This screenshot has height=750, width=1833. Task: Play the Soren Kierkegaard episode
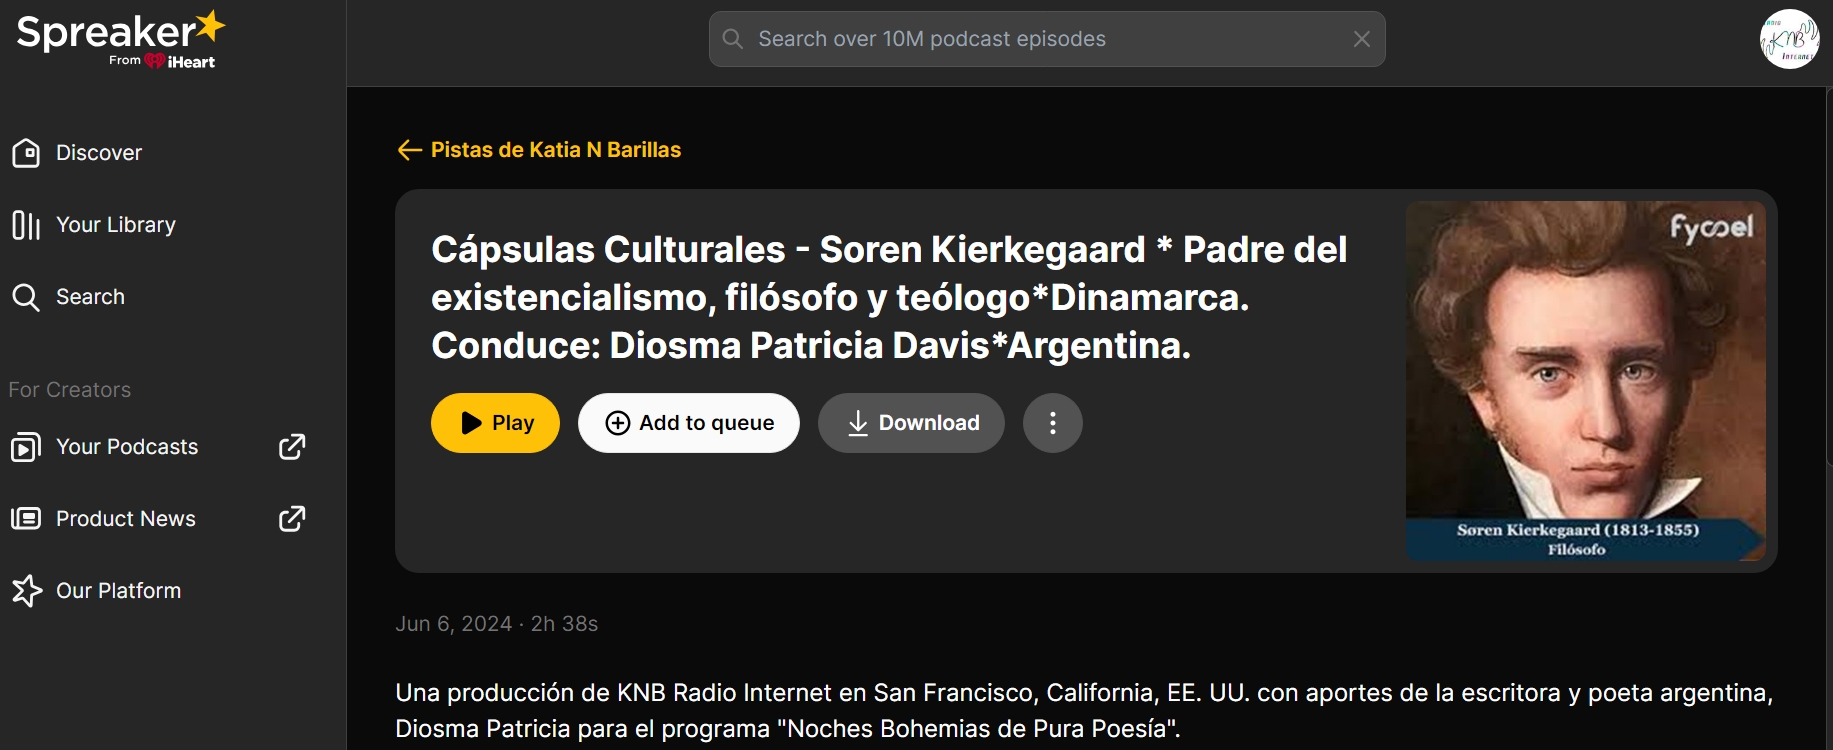coord(495,423)
